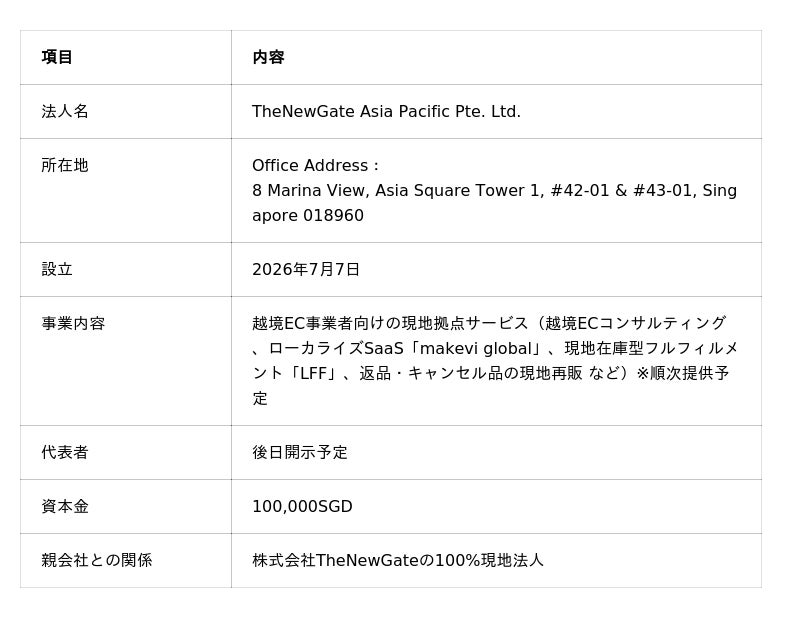Screen dimensions: 800x618
Task: Select the 事業内容 row label
Action: tap(73, 324)
